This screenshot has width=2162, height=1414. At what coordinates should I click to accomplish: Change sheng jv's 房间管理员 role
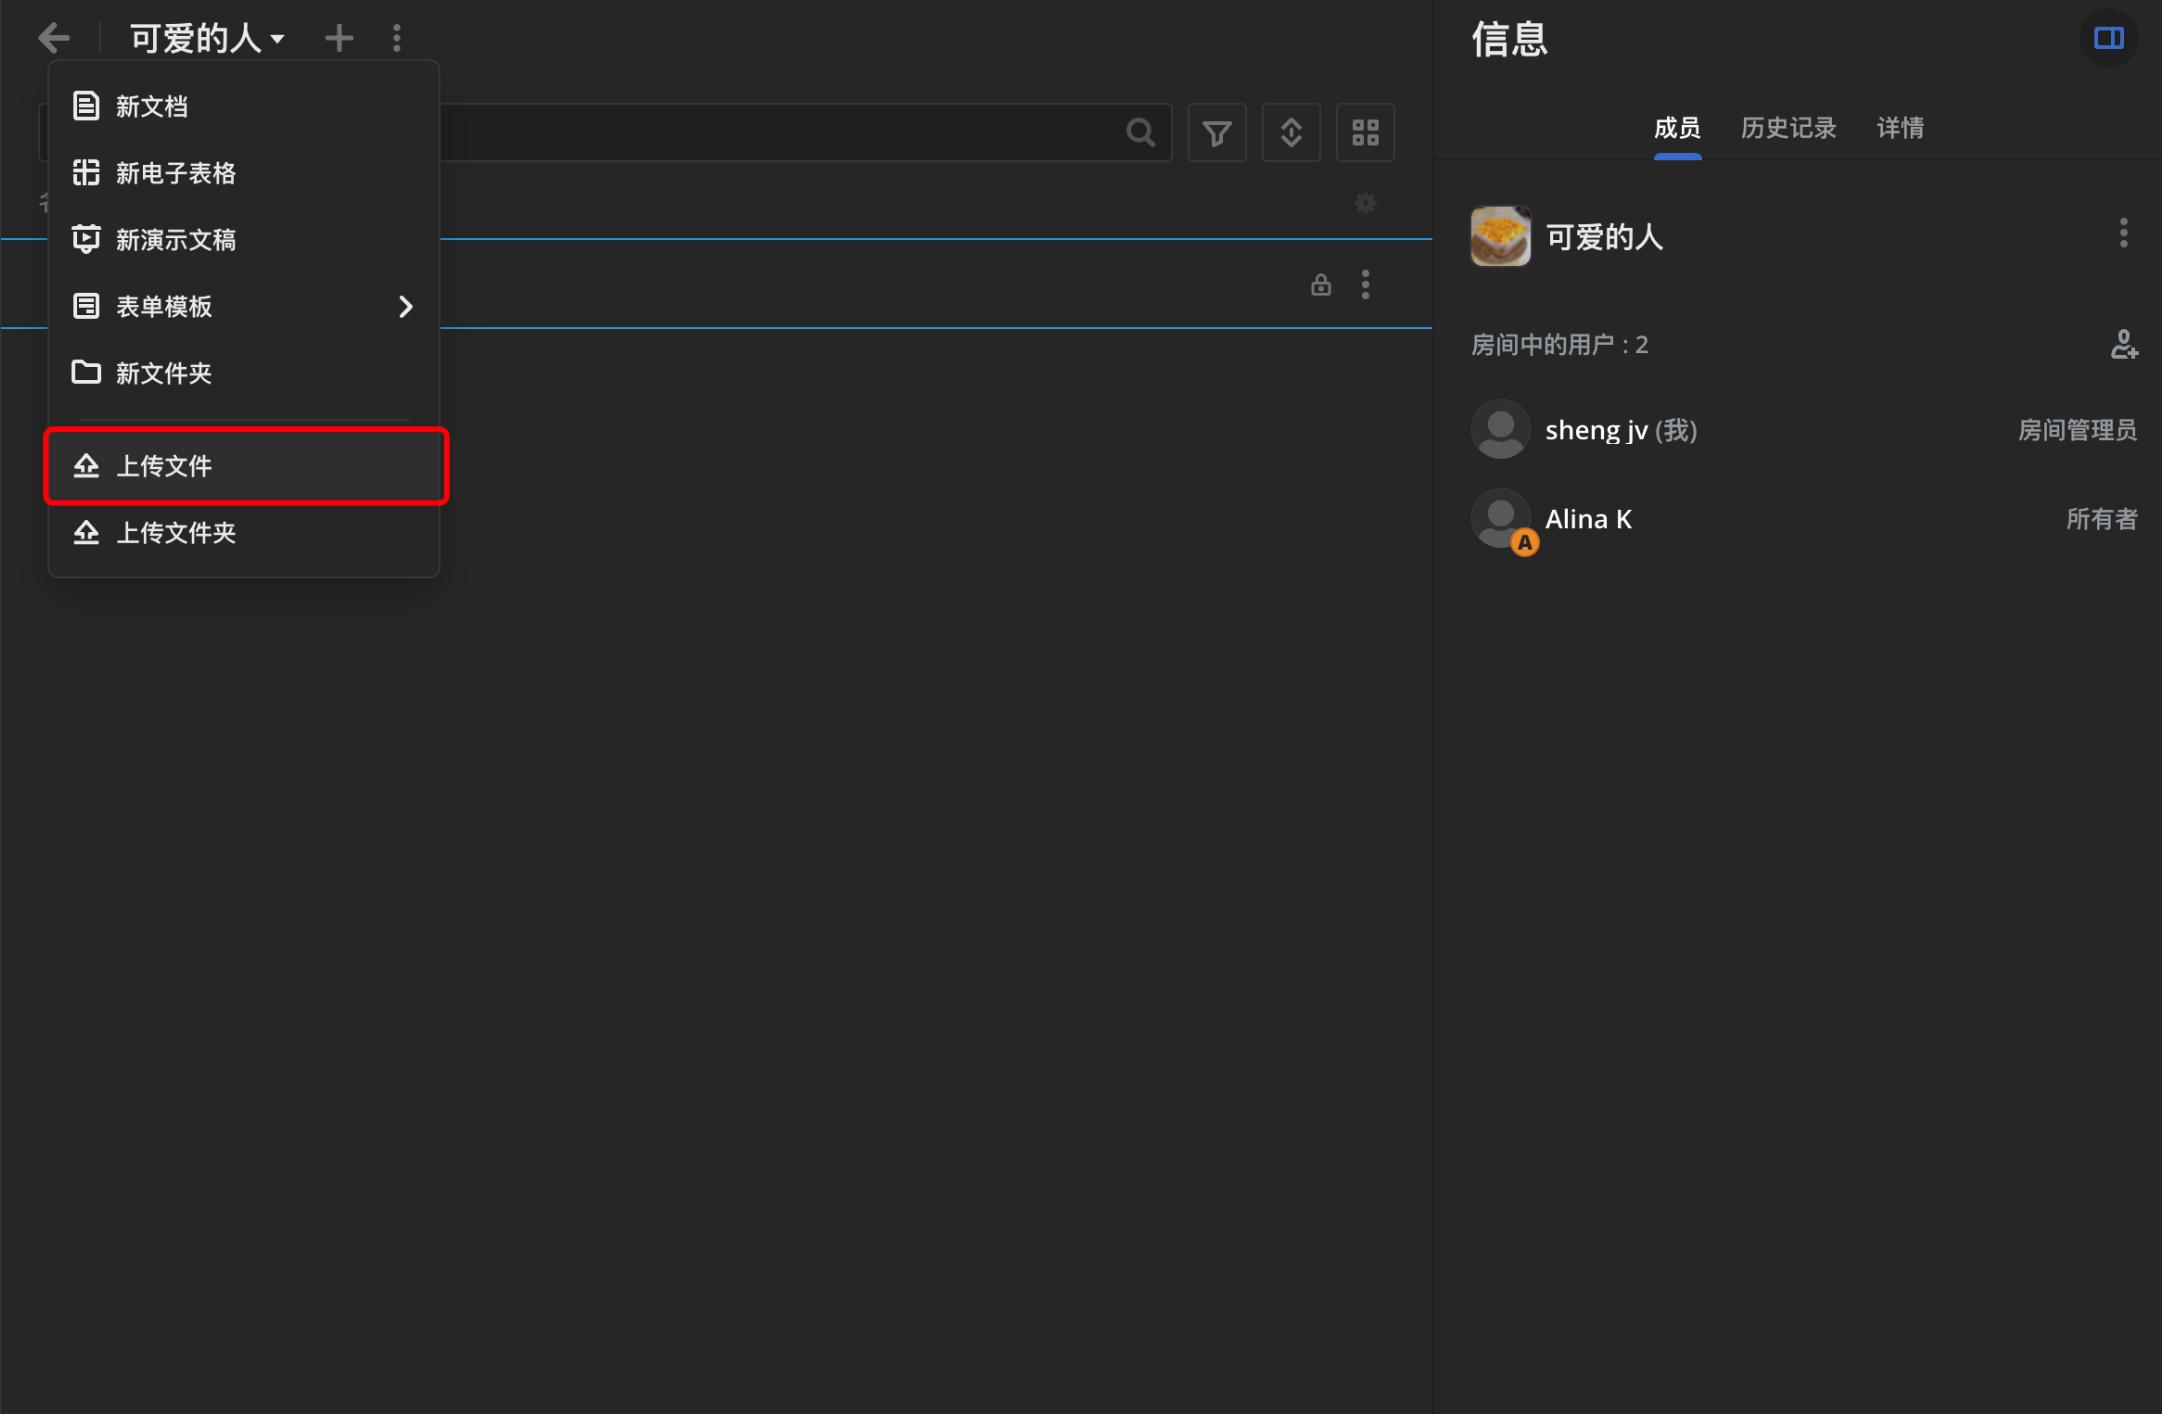[2076, 430]
